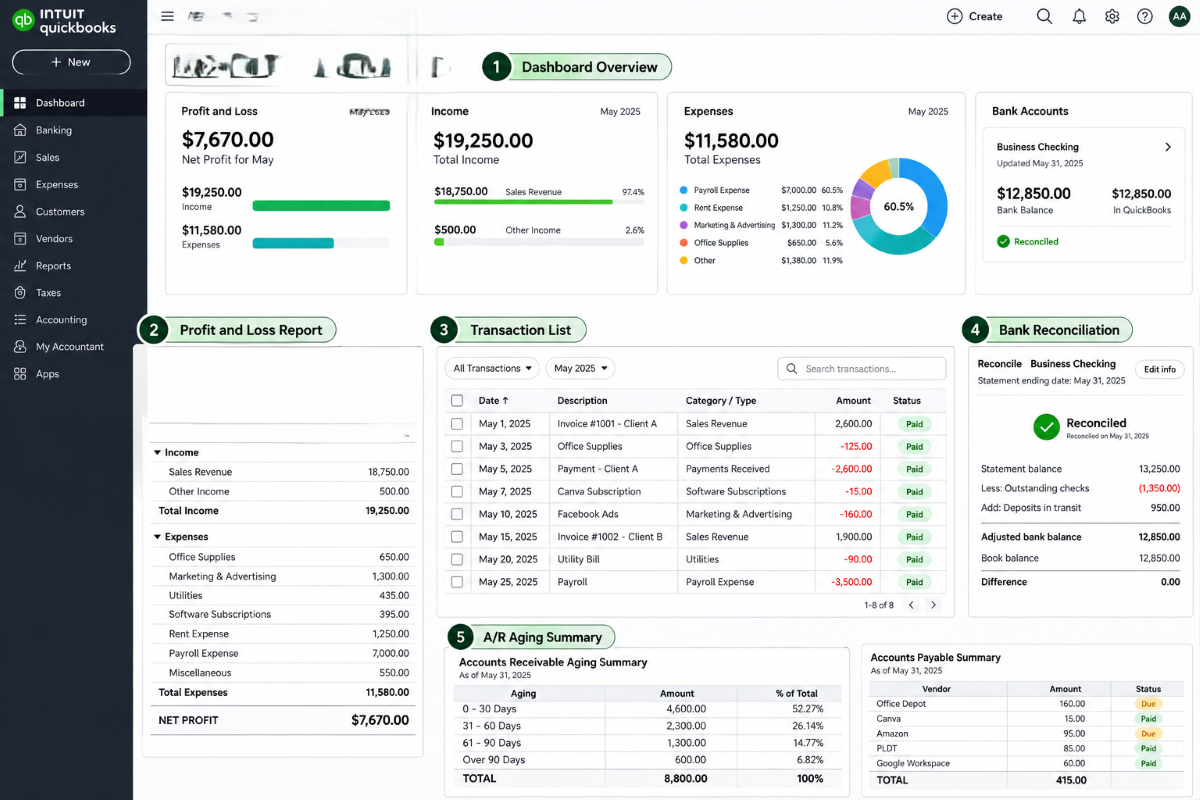The image size is (1200, 800).
Task: Open Business Checking account chevron
Action: tap(1167, 147)
